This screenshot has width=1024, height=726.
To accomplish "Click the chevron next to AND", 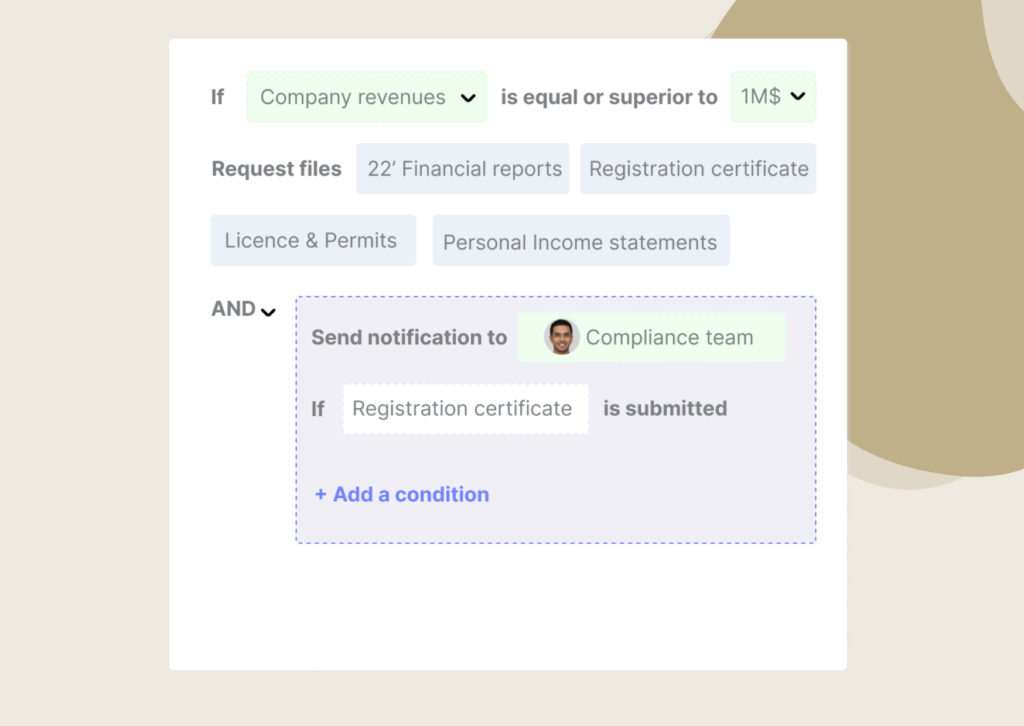I will point(267,311).
